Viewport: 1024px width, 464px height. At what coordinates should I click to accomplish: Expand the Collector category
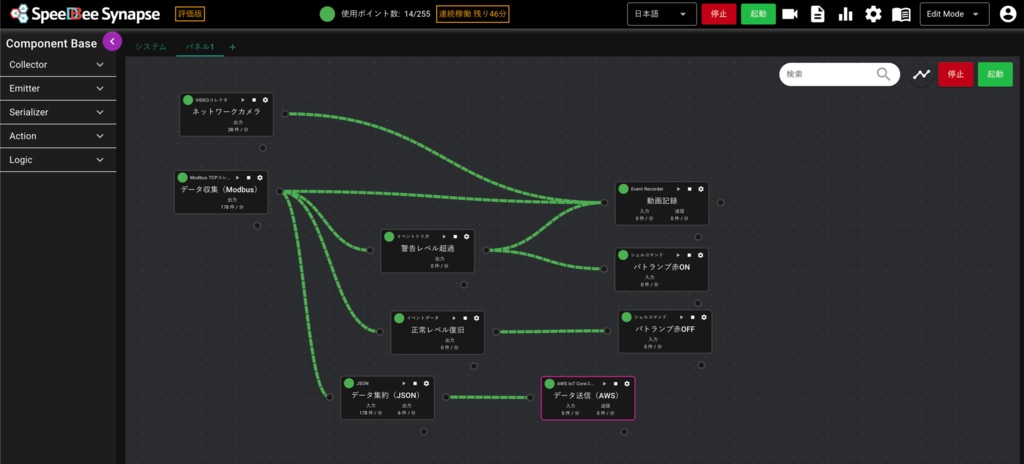coord(57,65)
